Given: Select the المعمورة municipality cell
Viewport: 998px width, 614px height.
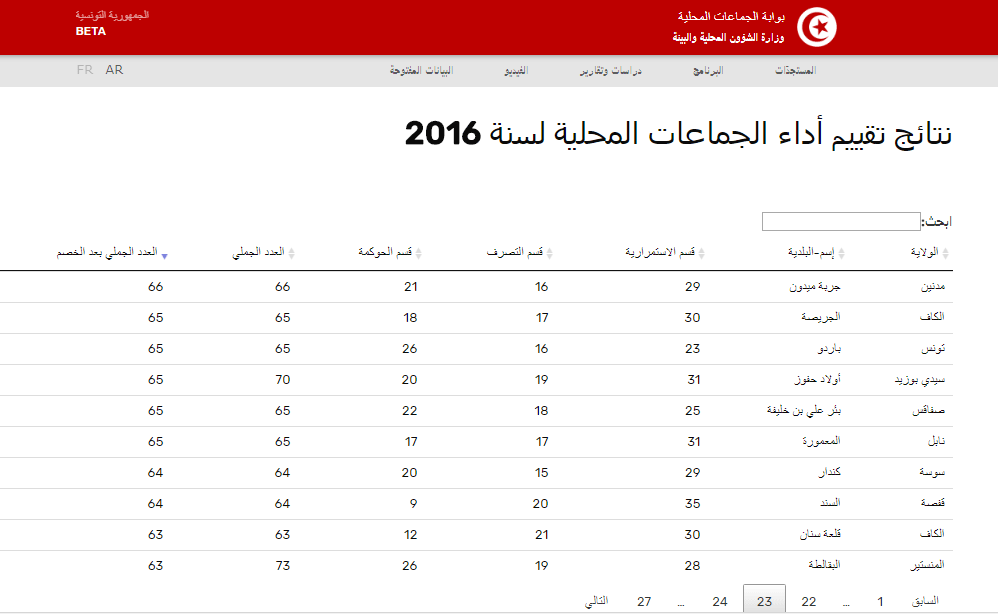Looking at the screenshot, I should 822,441.
